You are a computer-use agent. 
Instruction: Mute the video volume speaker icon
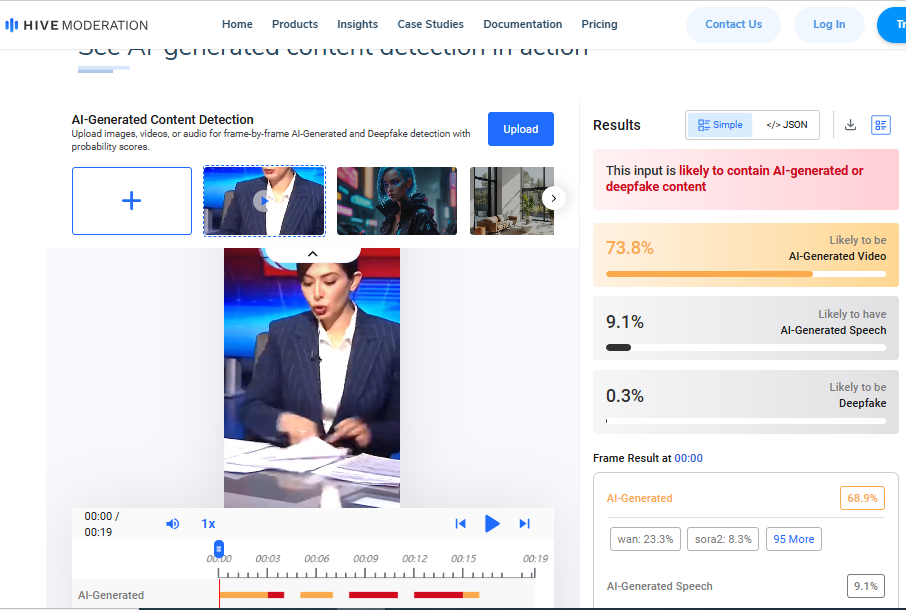click(172, 523)
